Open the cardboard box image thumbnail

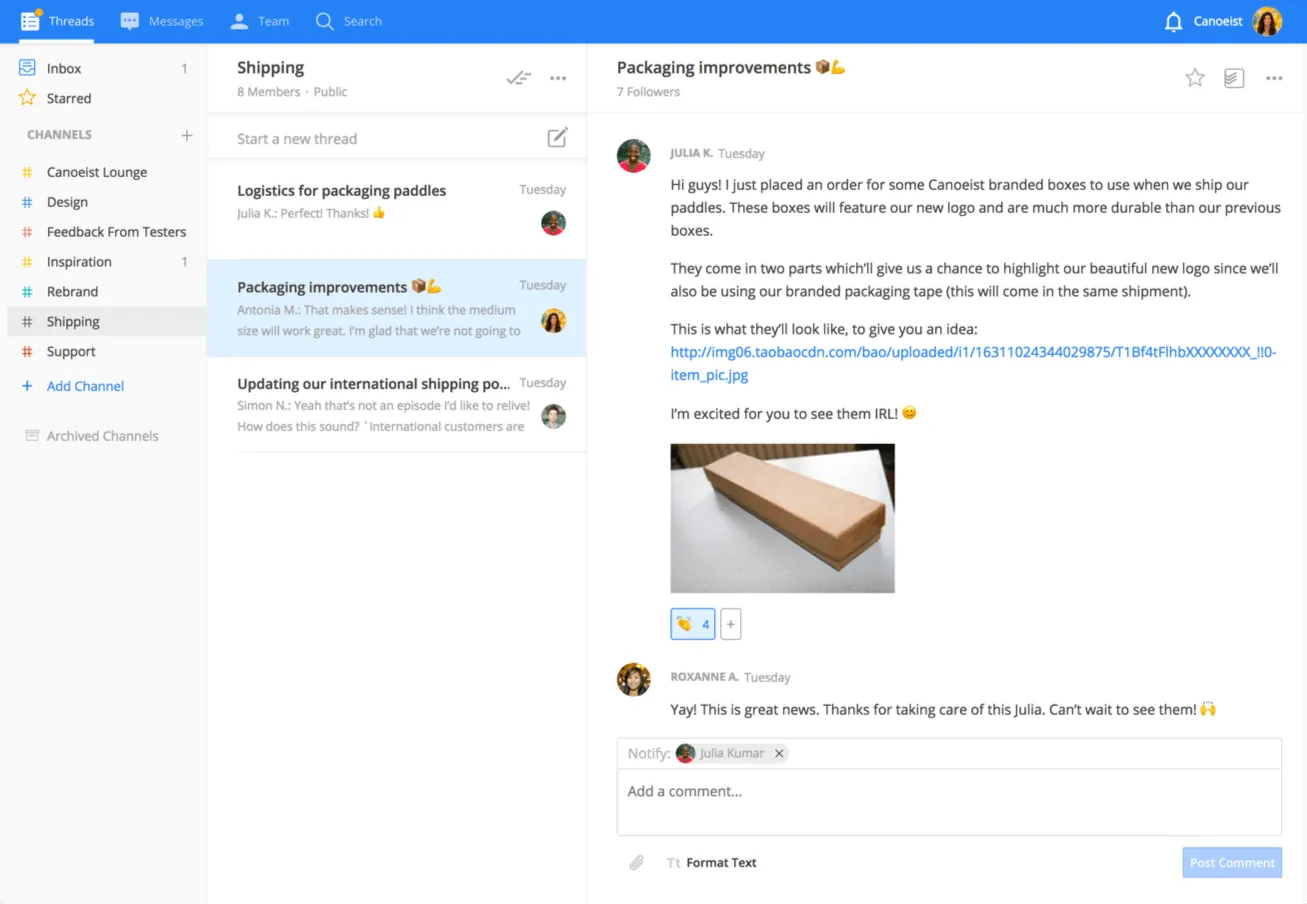click(782, 518)
